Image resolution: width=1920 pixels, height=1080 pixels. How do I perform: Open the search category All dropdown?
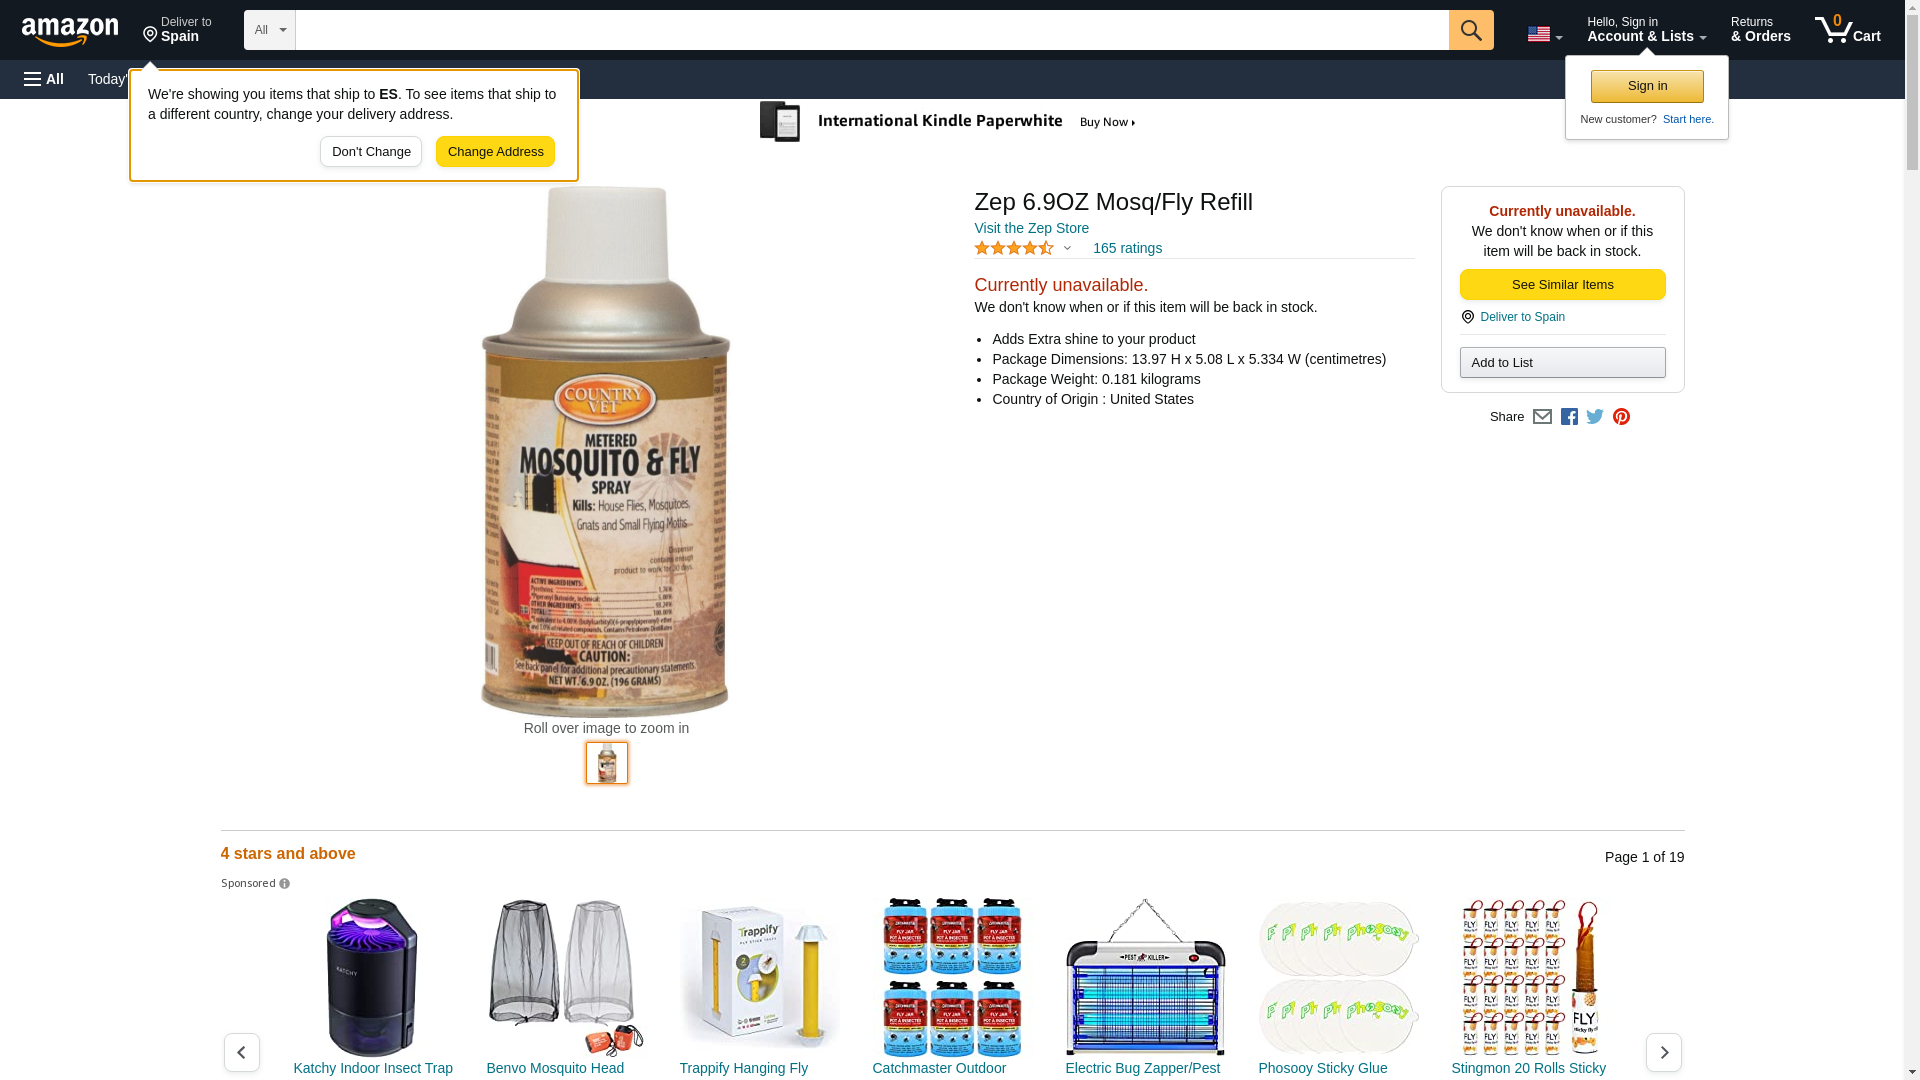click(x=270, y=30)
